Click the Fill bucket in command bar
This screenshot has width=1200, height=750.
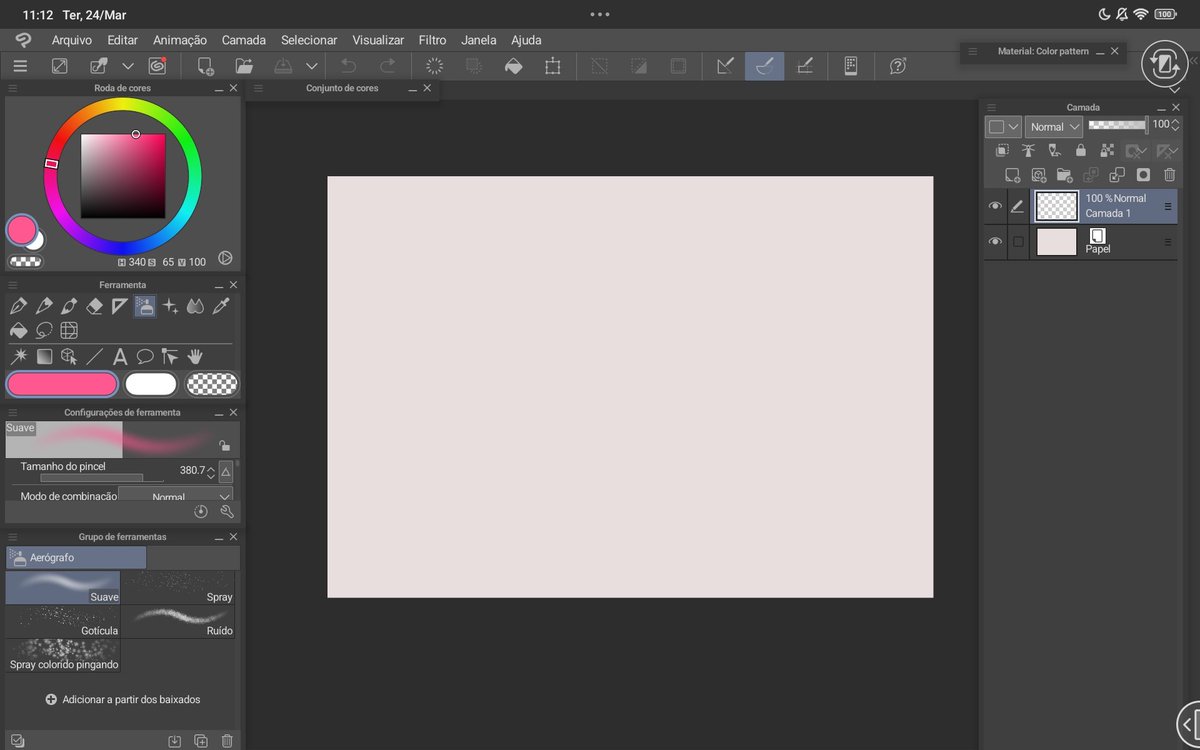click(x=513, y=66)
